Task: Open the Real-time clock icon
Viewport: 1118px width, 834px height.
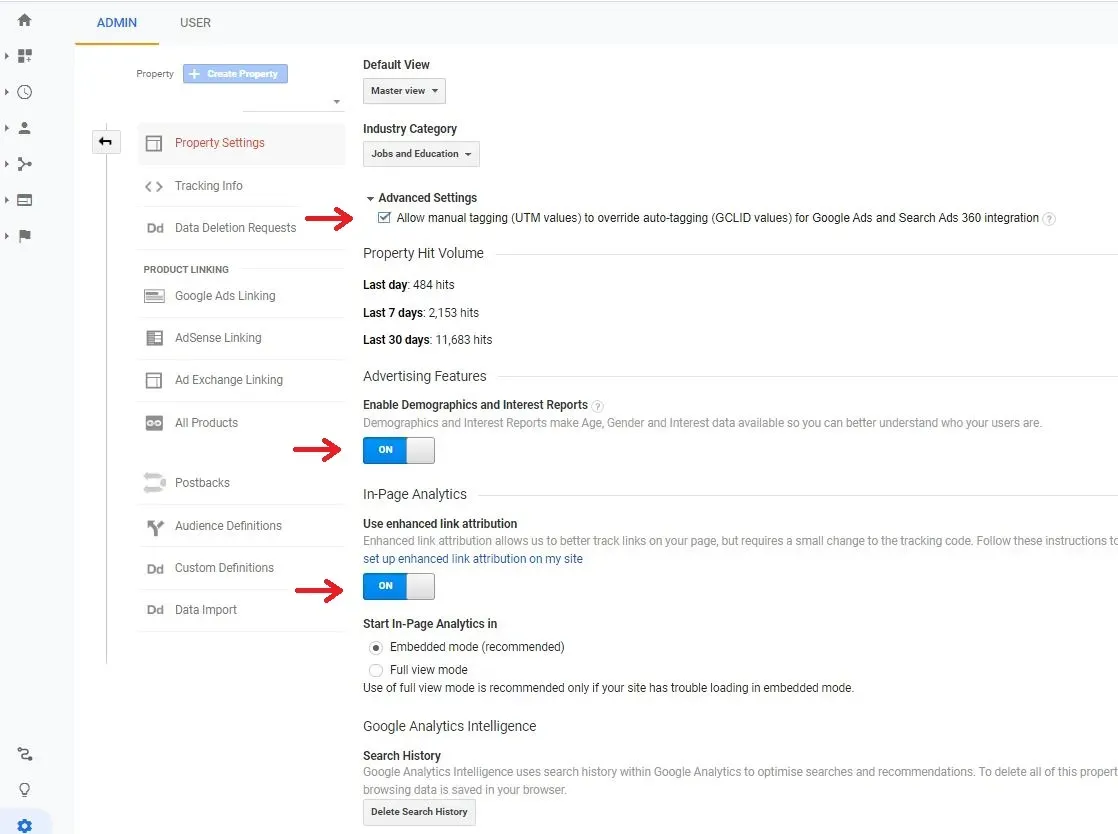Action: point(24,92)
